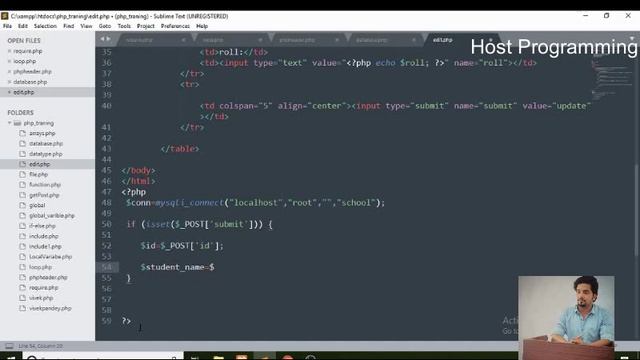Place cursor on the $student_name line

point(178,267)
